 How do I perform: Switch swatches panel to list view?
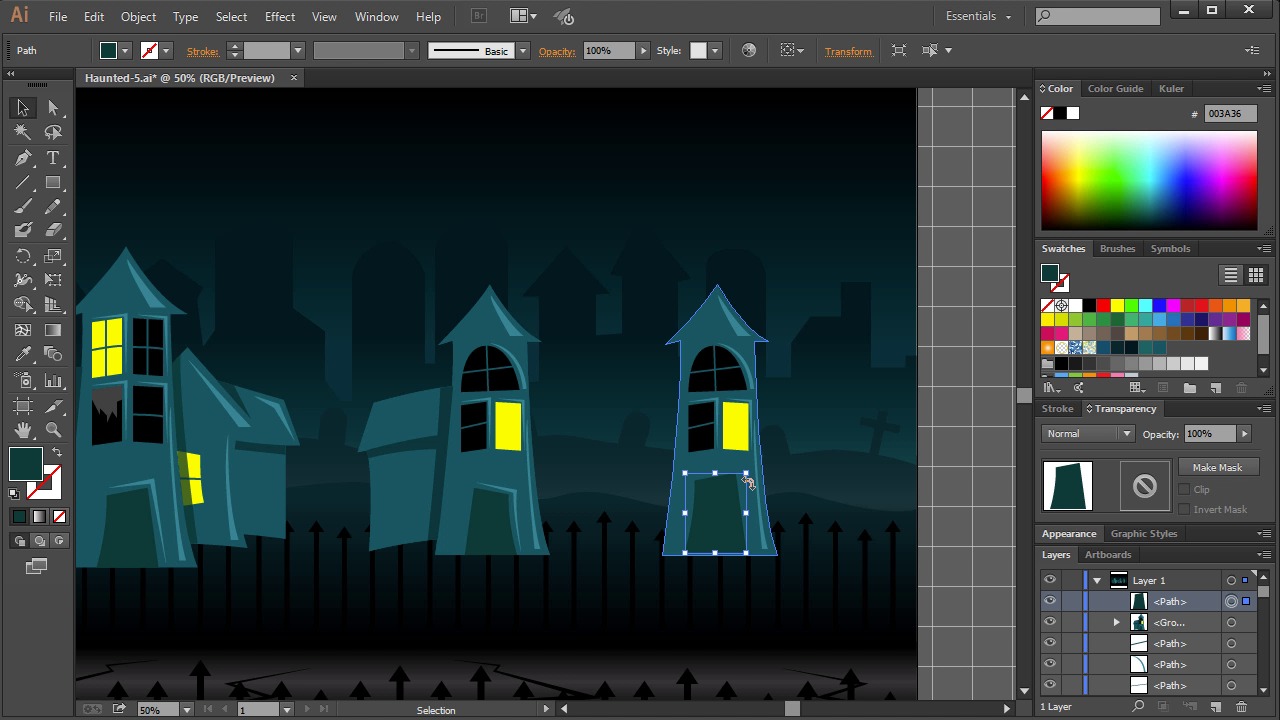pyautogui.click(x=1230, y=275)
